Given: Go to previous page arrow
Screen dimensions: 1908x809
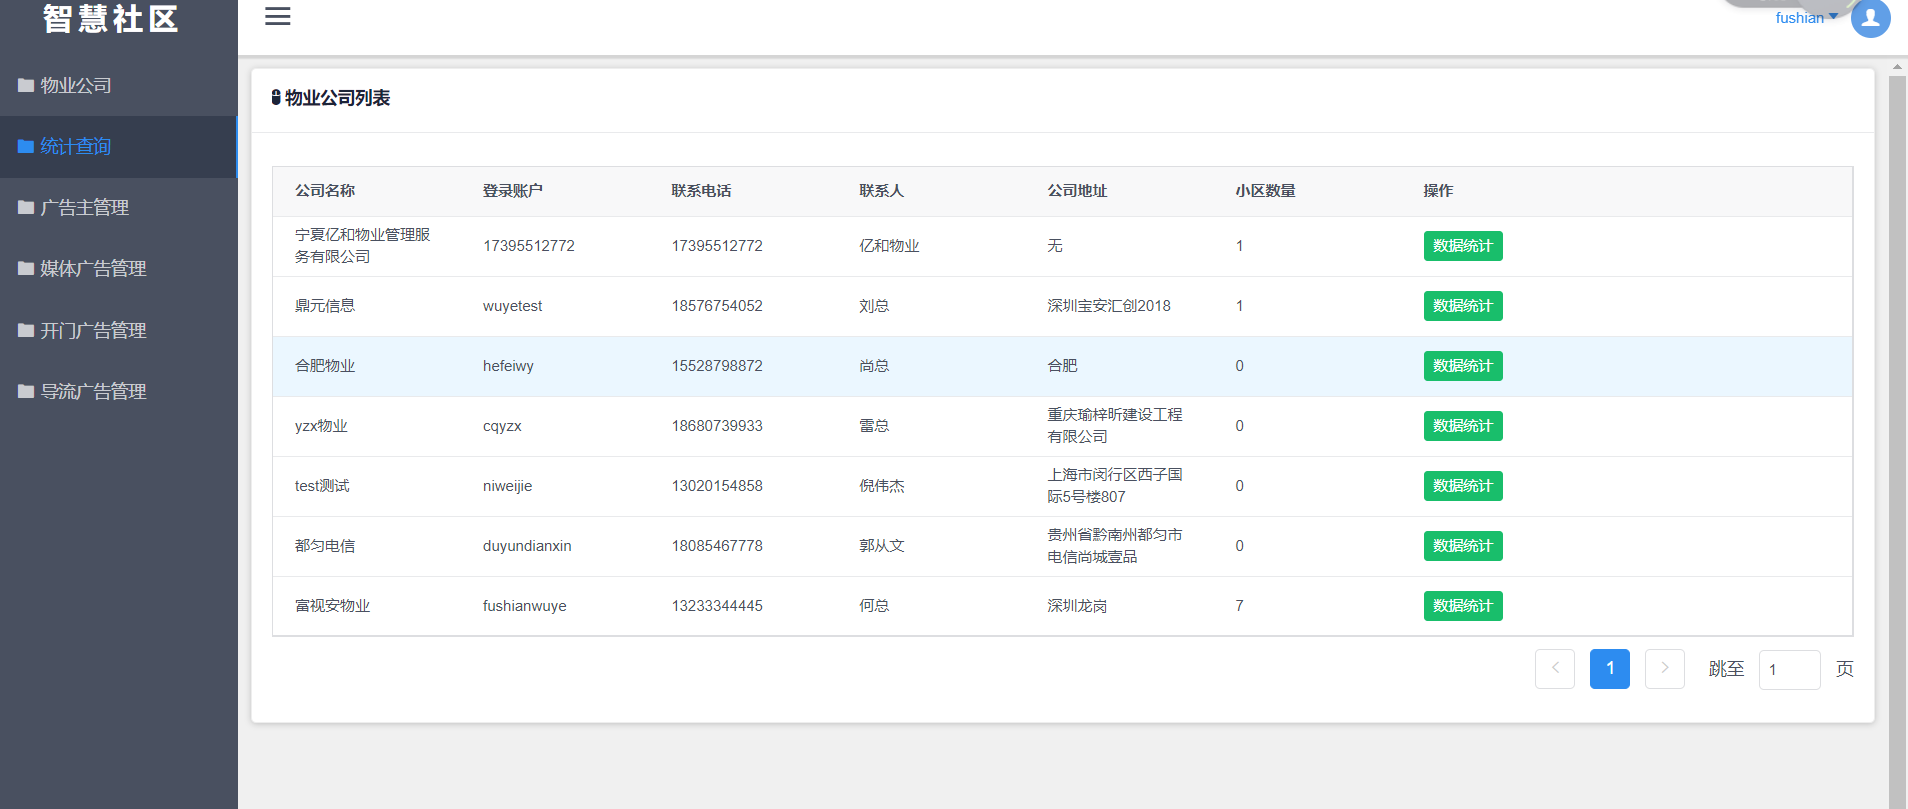Looking at the screenshot, I should click(x=1555, y=669).
